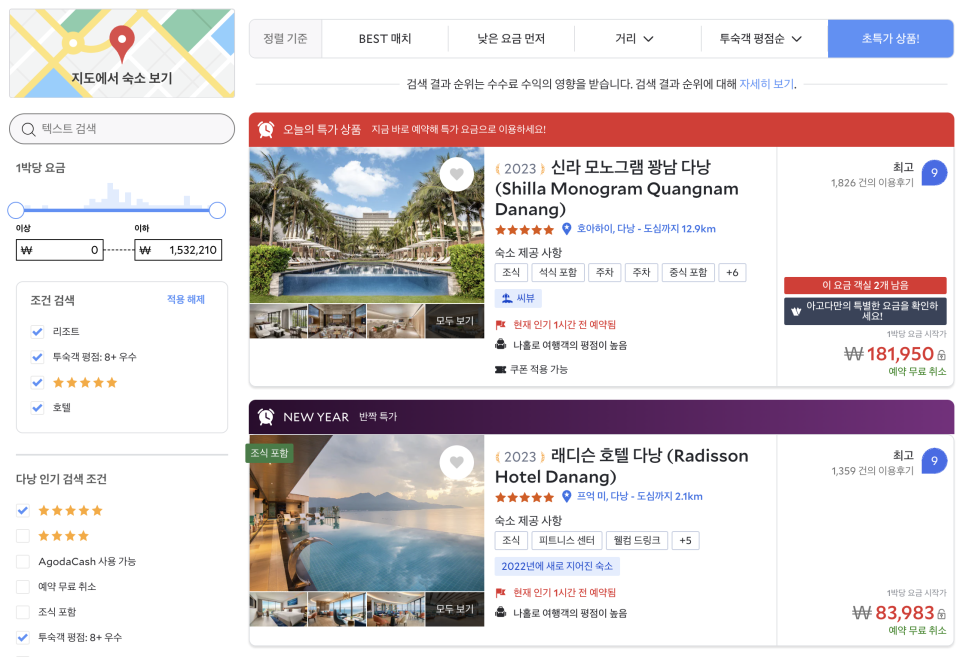Viewport: 966px width, 657px height.
Task: Click the score 9 badge for Radisson Hotel
Action: pos(934,460)
